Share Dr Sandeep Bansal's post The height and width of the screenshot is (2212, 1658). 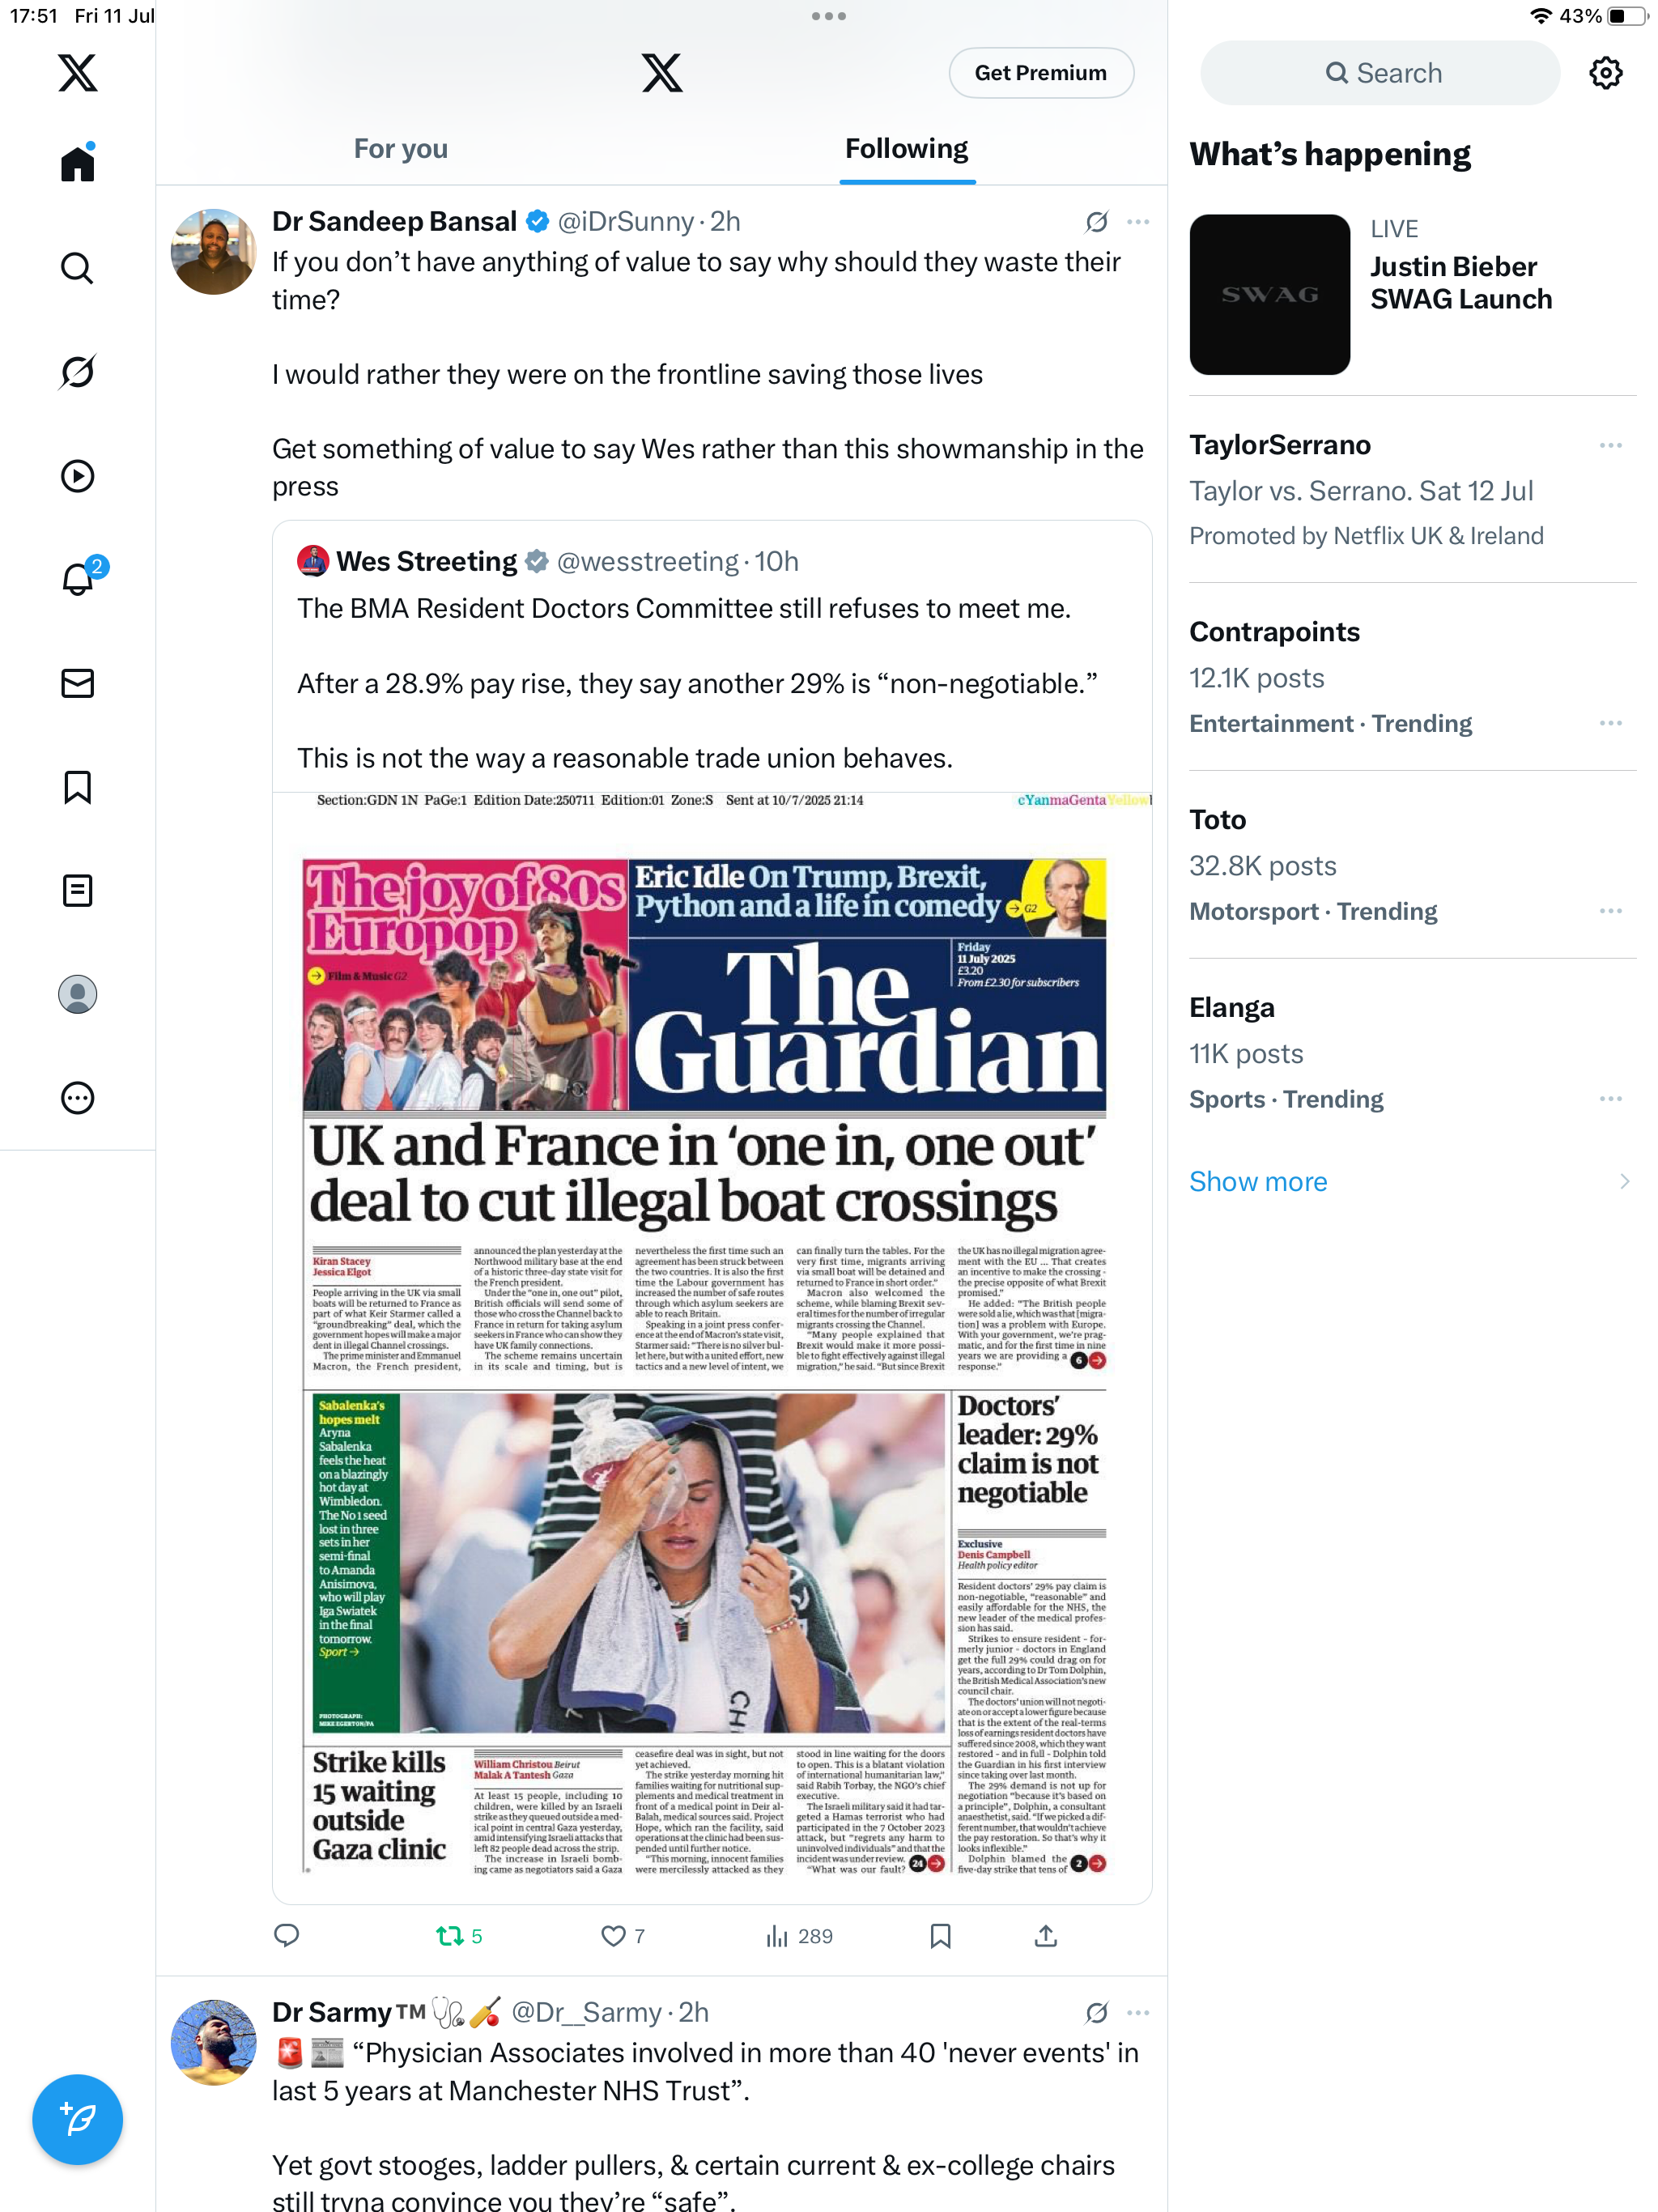(1045, 1936)
